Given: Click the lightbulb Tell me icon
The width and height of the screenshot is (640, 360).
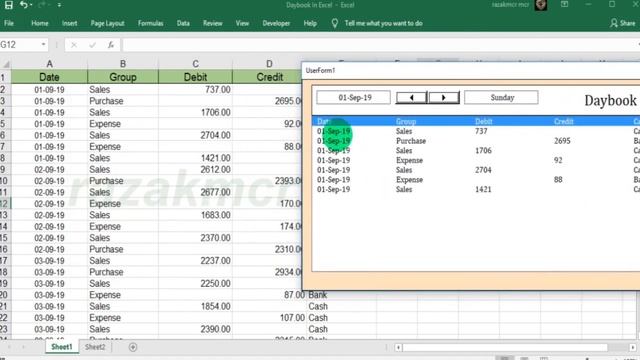Looking at the screenshot, I should tap(335, 23).
